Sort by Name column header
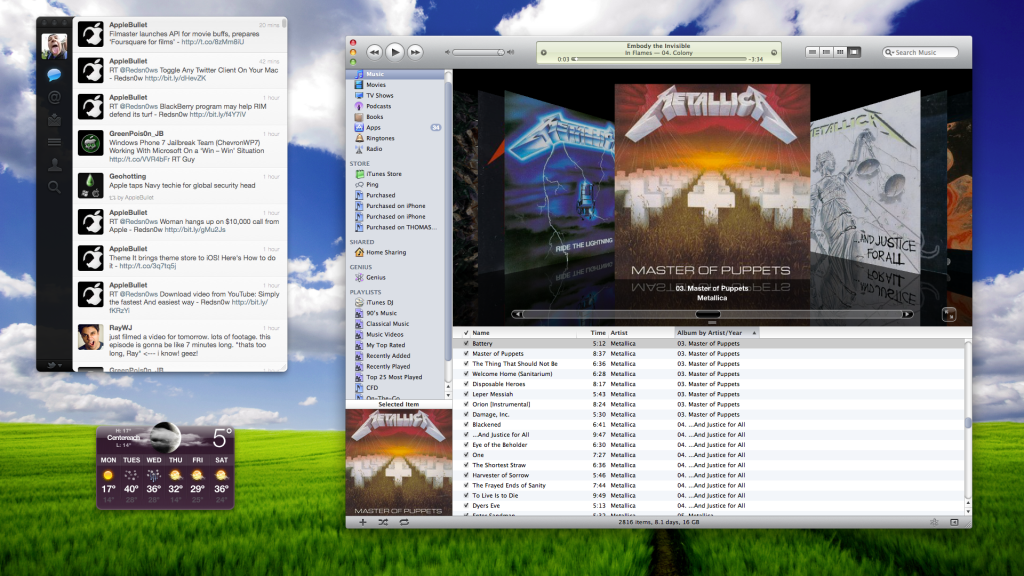This screenshot has height=576, width=1024. (522, 332)
